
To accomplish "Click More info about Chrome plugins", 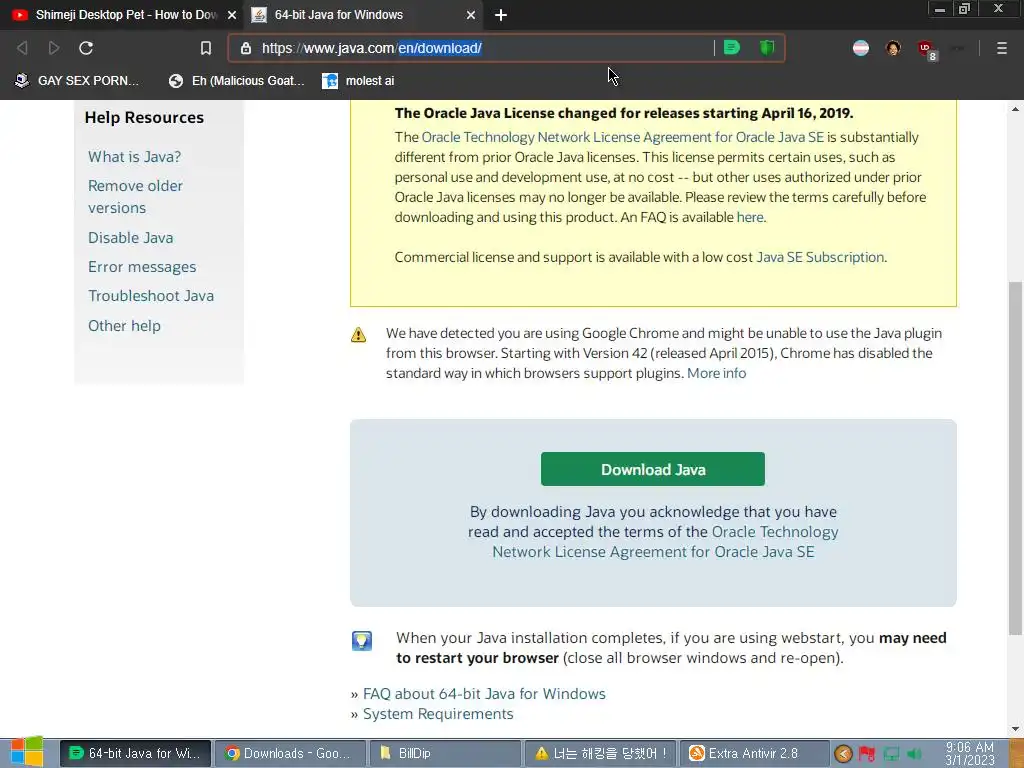I will coord(716,373).
